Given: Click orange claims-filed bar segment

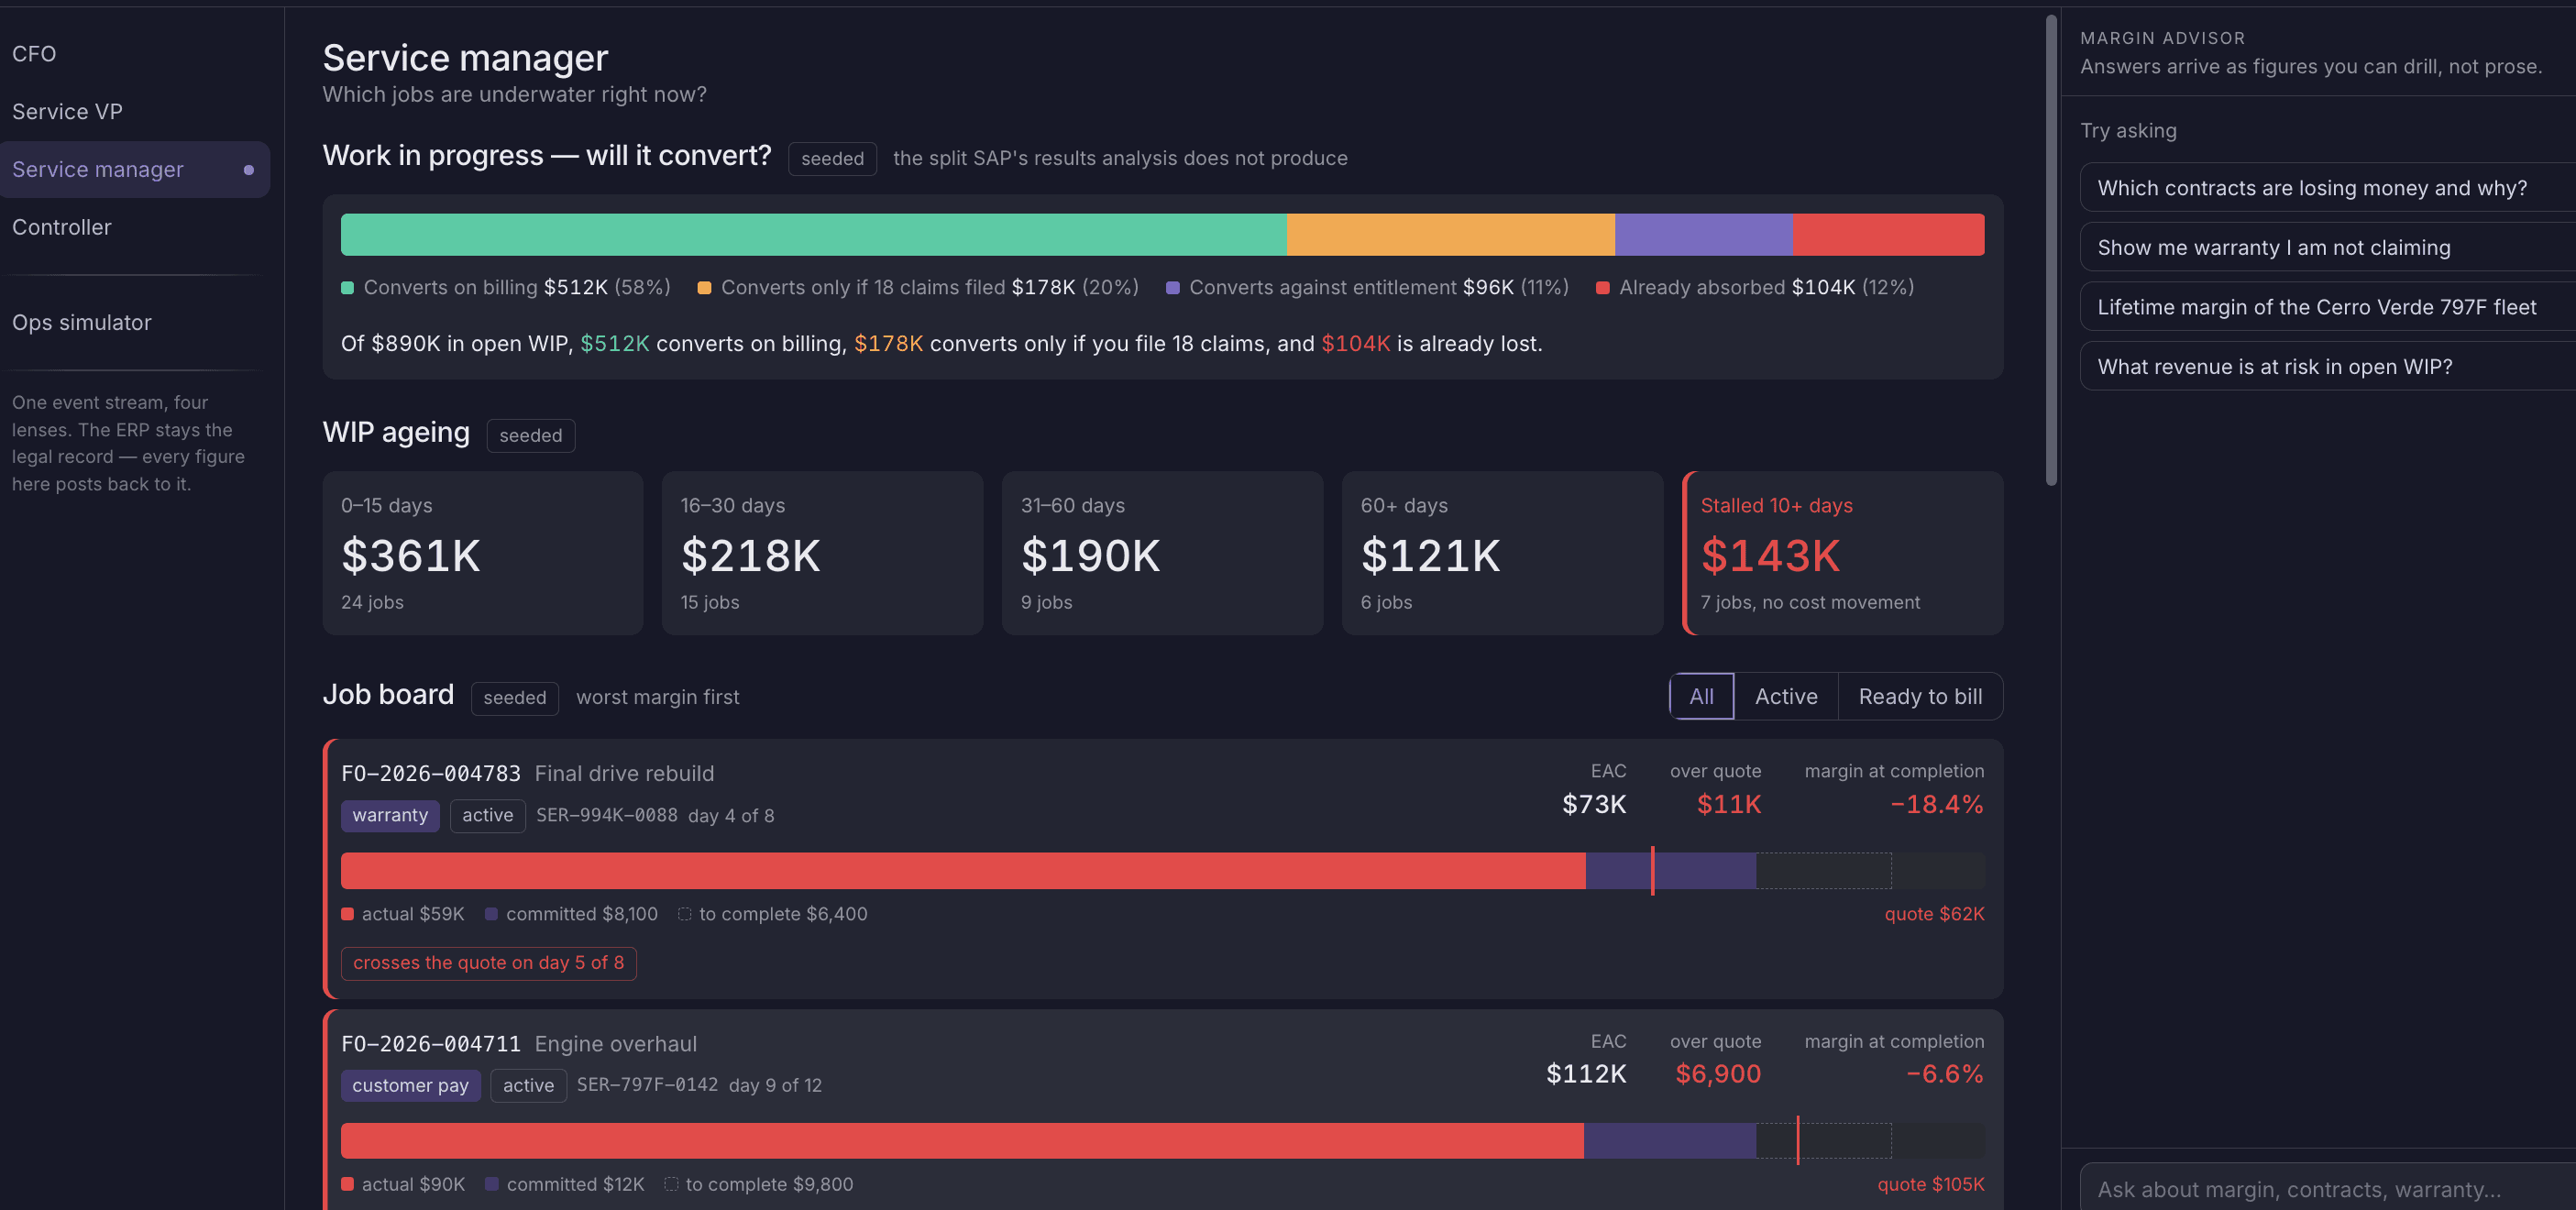Looking at the screenshot, I should [x=1450, y=234].
